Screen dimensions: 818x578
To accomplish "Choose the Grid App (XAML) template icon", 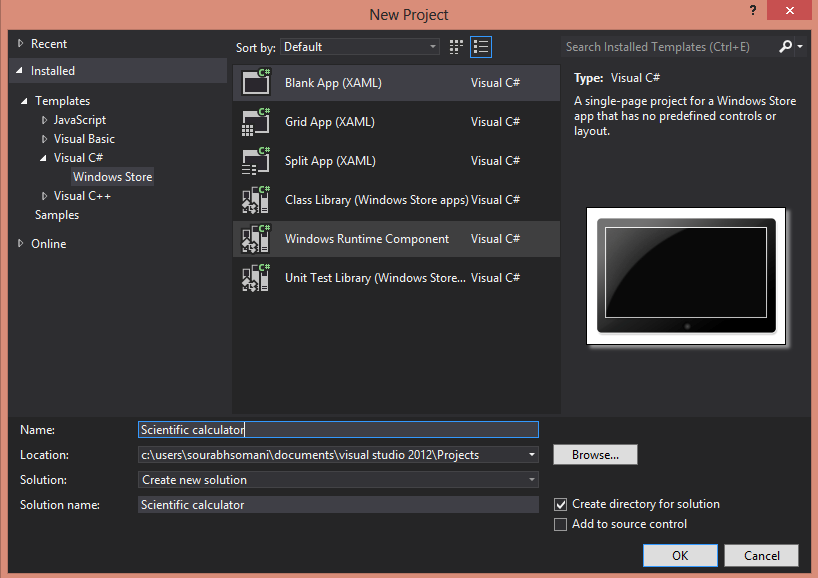I will coord(256,122).
